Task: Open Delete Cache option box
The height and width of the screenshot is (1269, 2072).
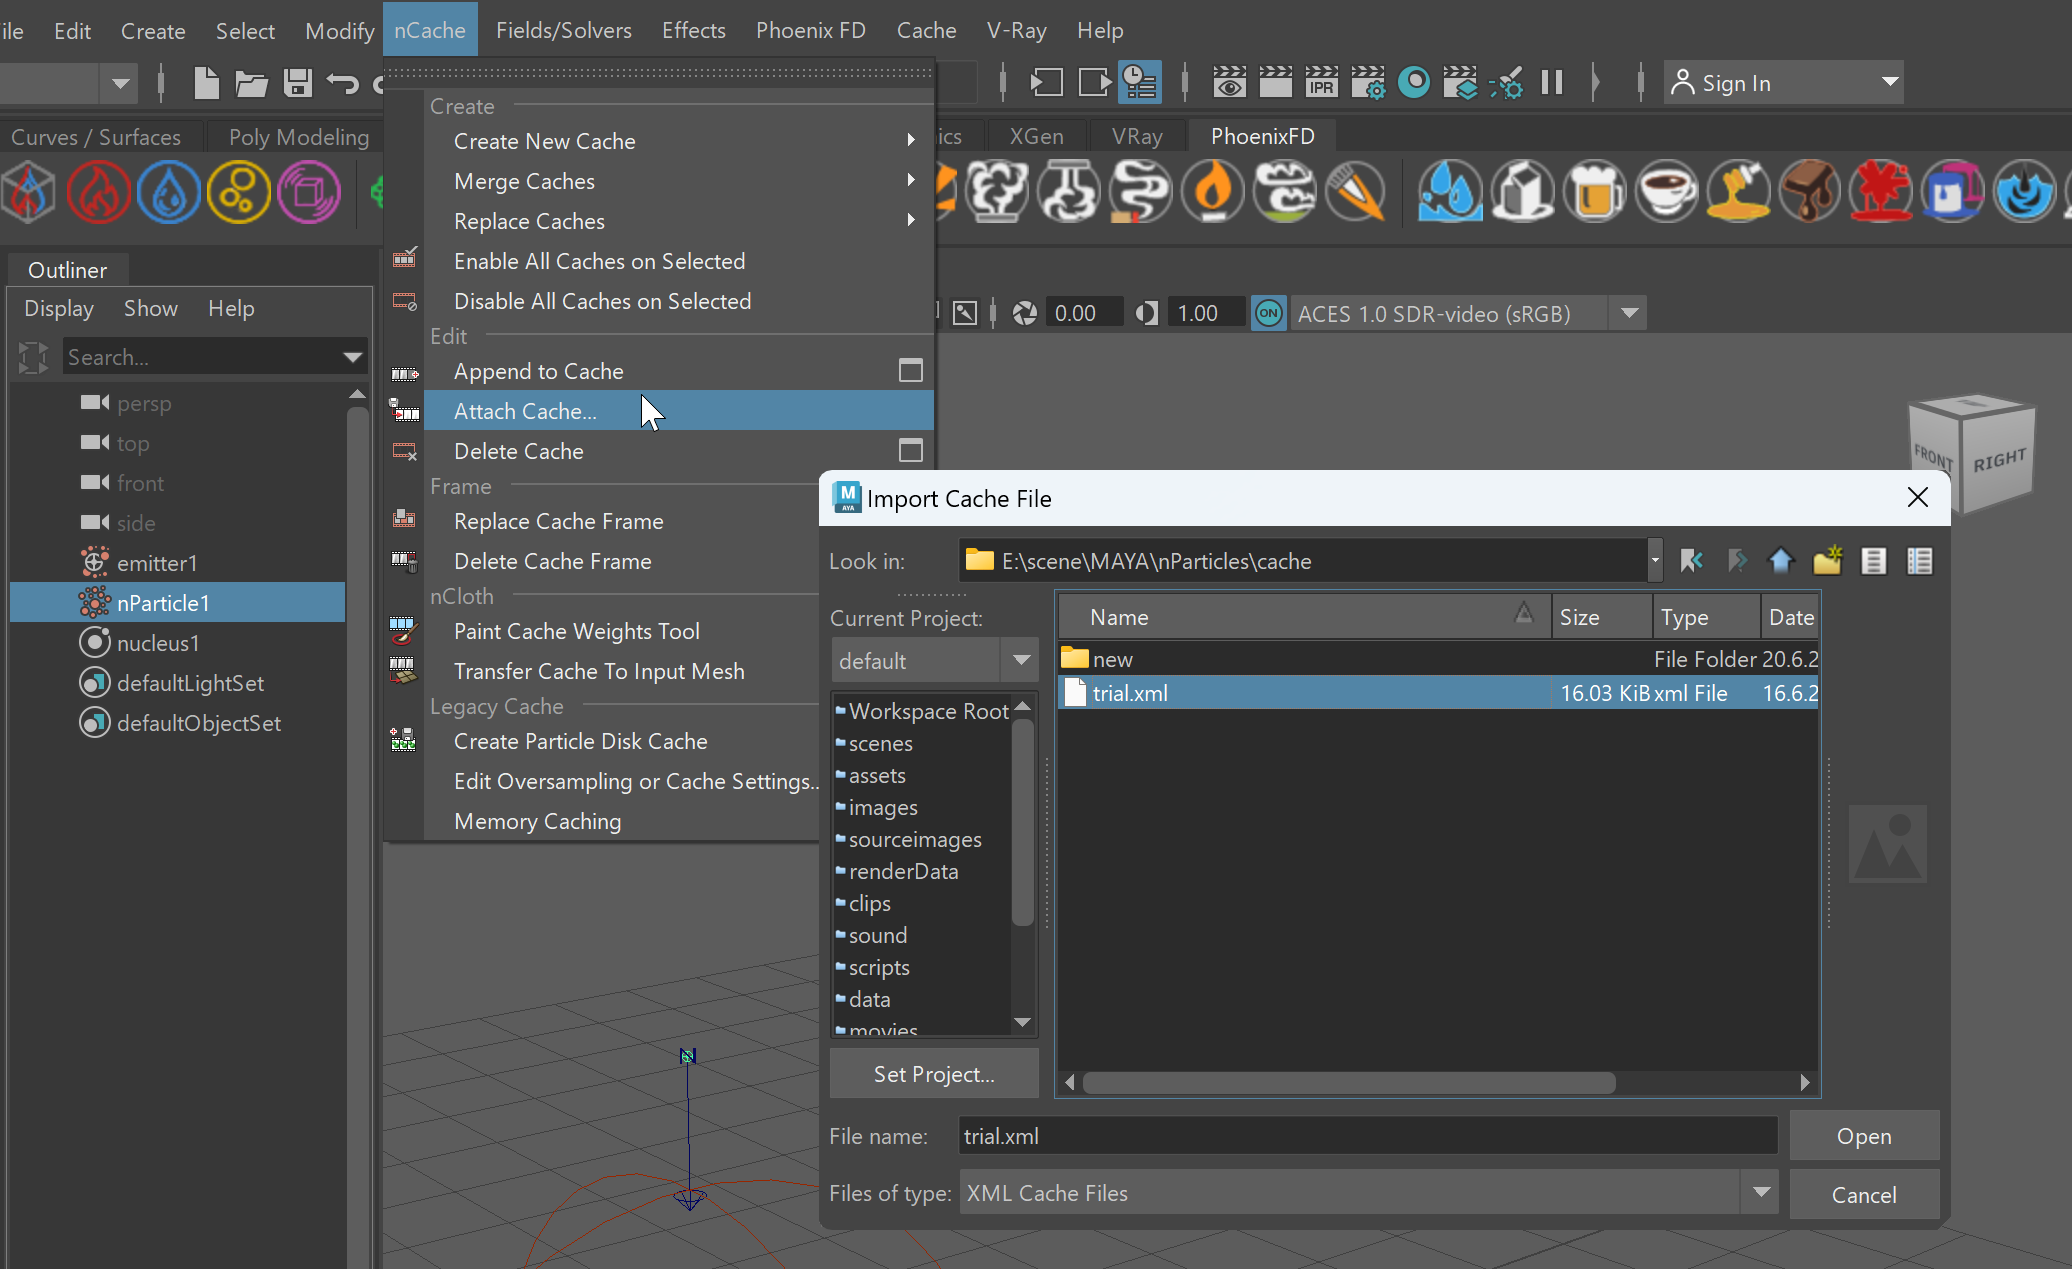Action: tap(910, 451)
